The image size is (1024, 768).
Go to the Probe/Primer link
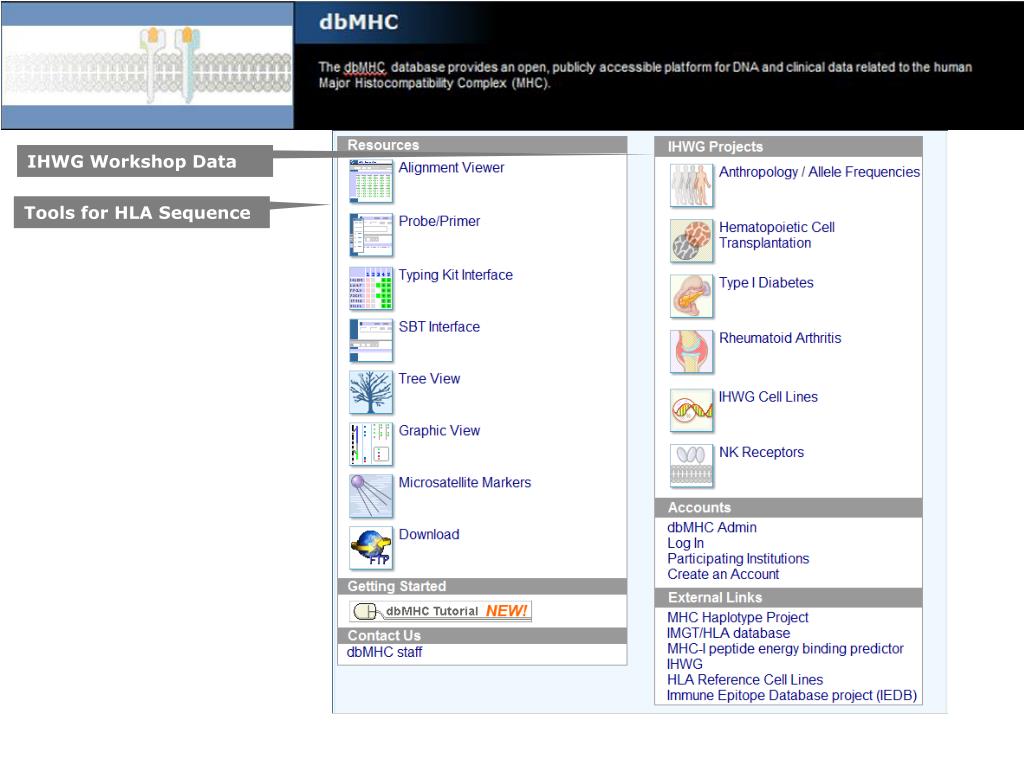click(x=439, y=221)
